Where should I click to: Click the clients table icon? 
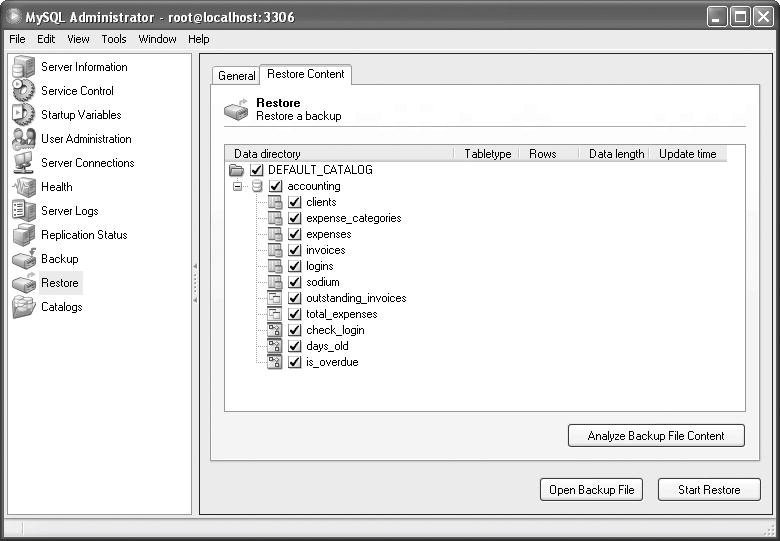click(275, 202)
